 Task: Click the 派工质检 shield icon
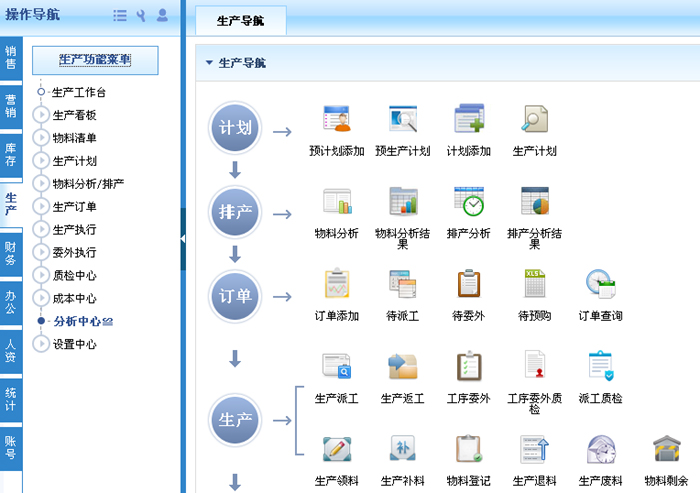(600, 366)
